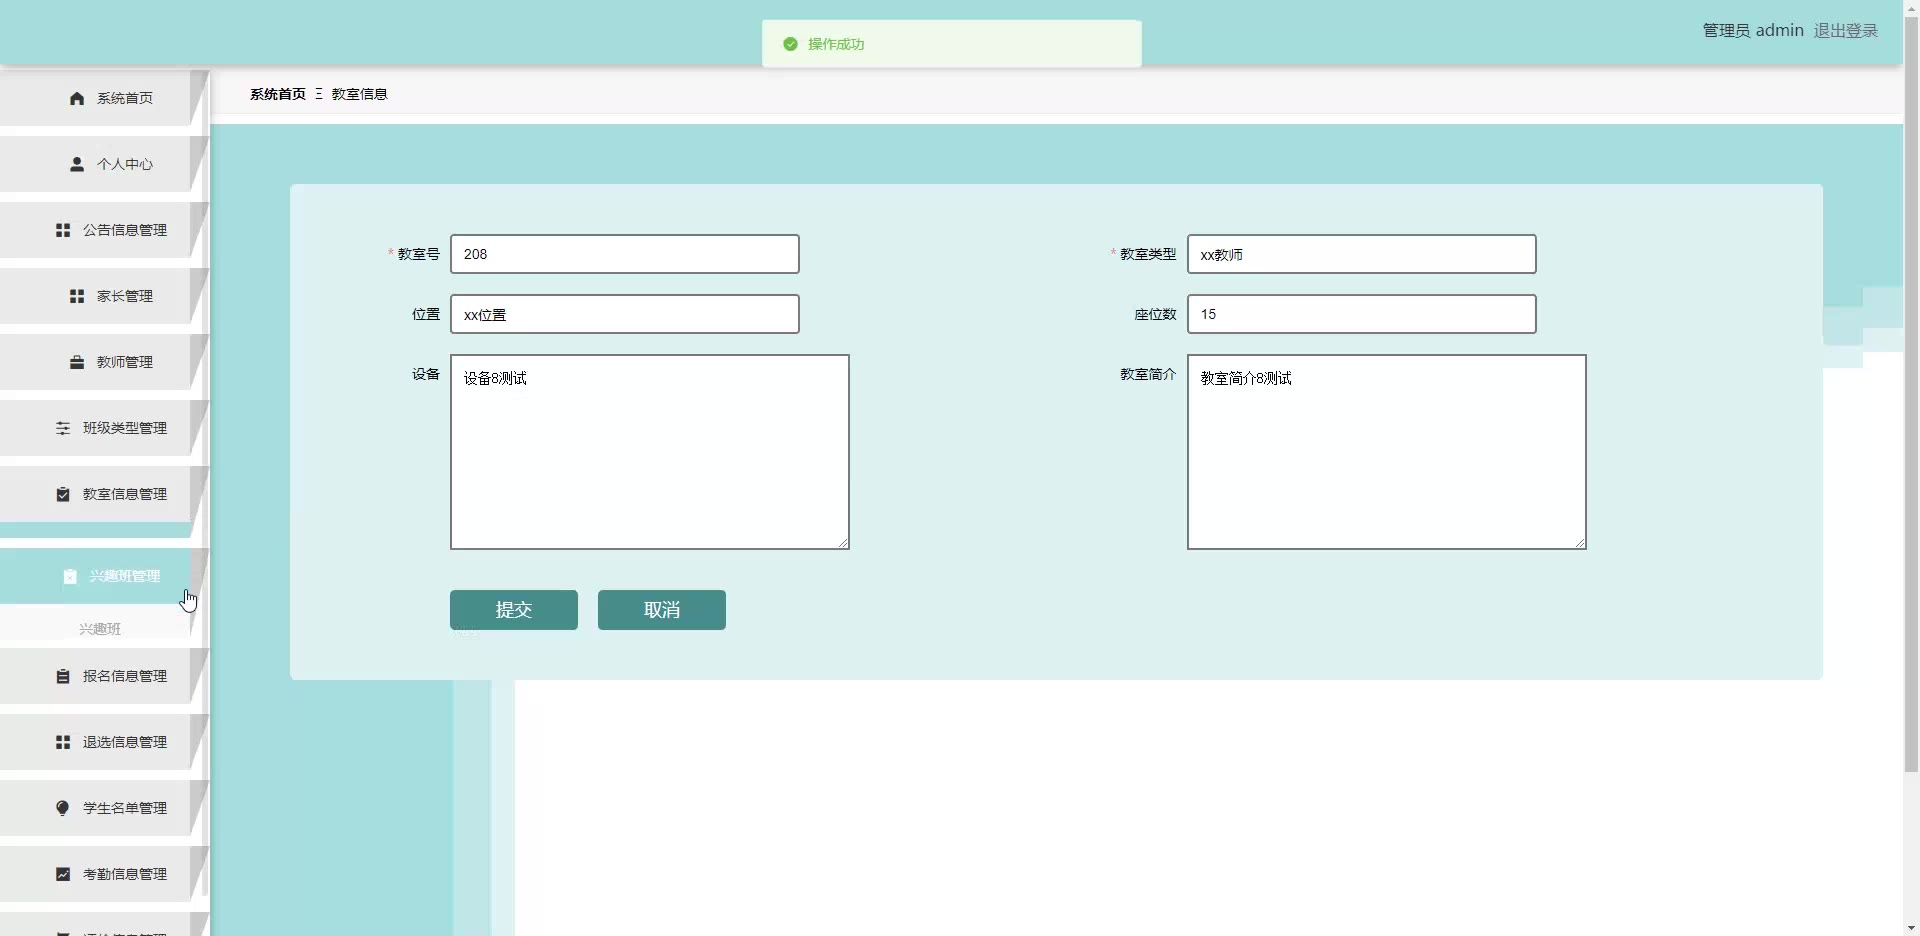Focus the 教室类型 input field
This screenshot has width=1920, height=936.
(1362, 254)
